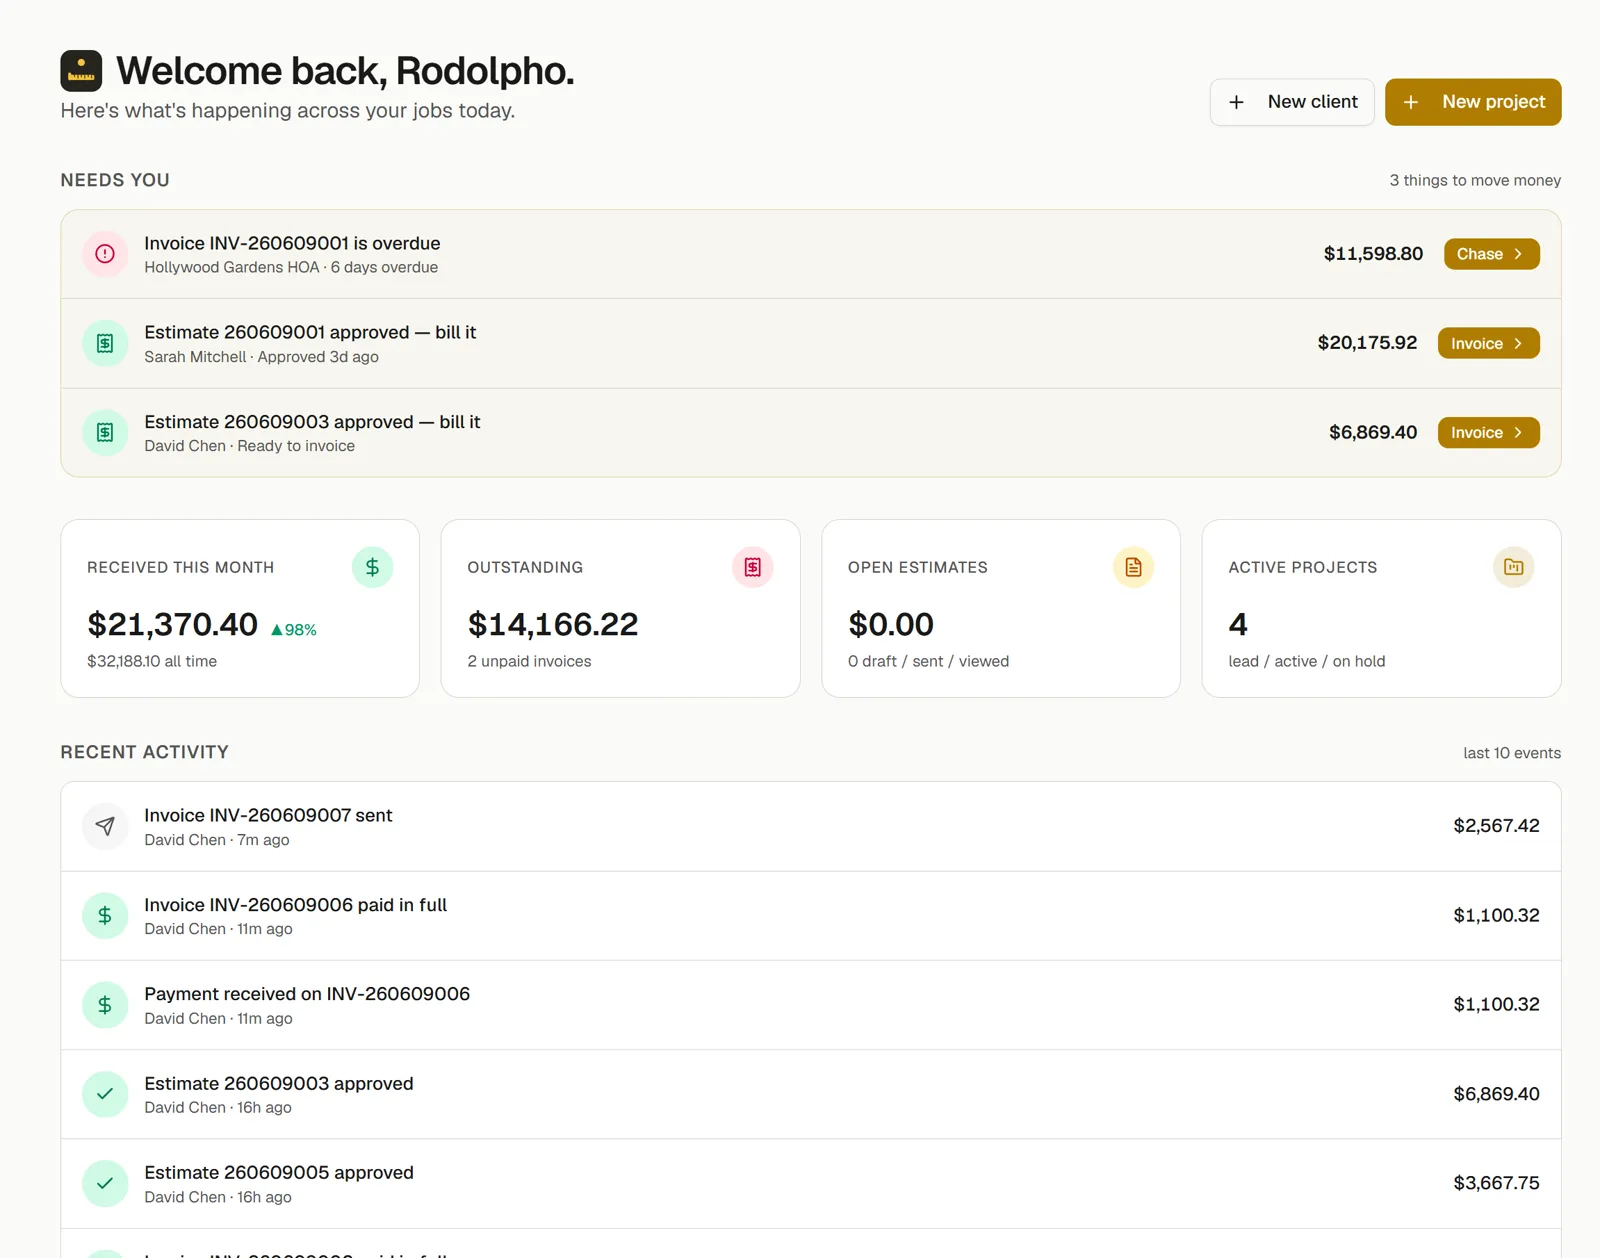The image size is (1600, 1258).
Task: Click the $3,667.75 activity amount
Action: click(x=1496, y=1183)
